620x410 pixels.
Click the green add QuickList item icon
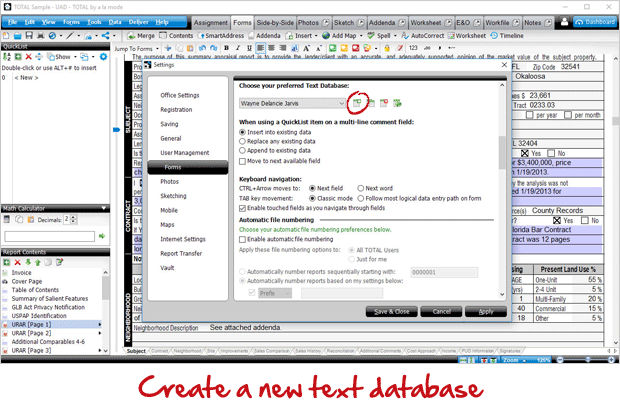[18, 57]
